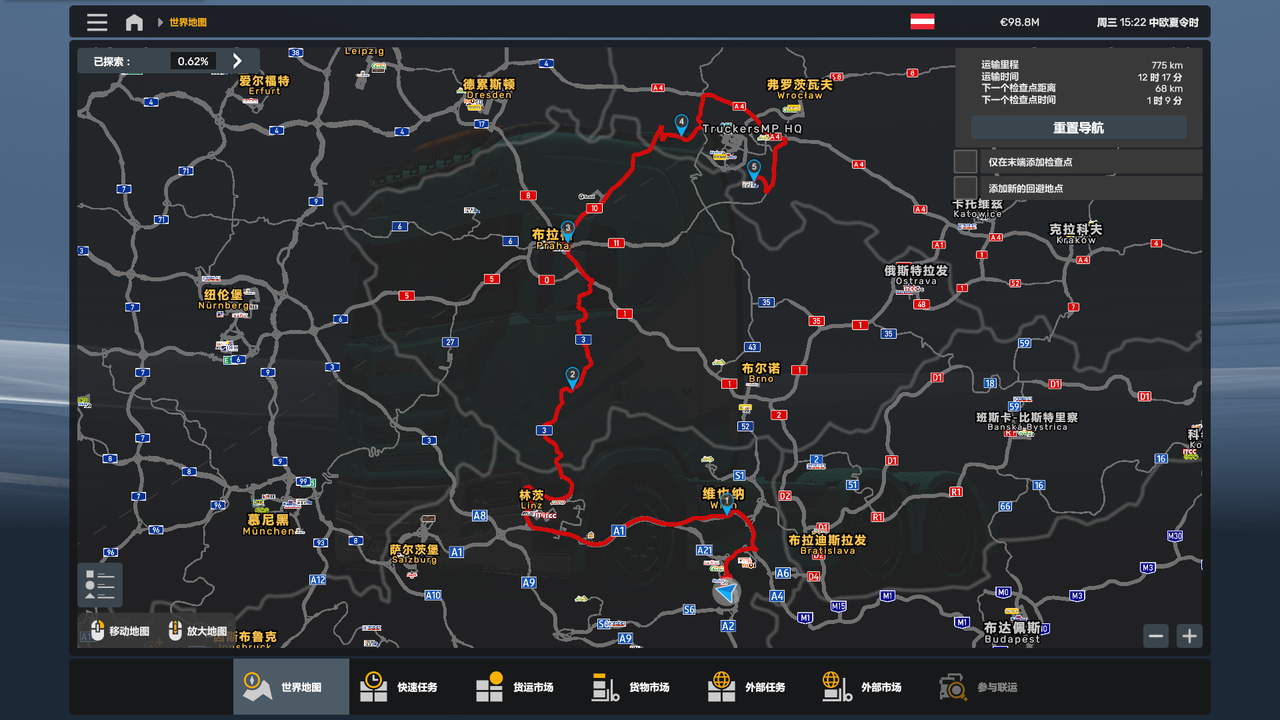The height and width of the screenshot is (720, 1280).
Task: Click the zoom map mouse hint
Action: (x=197, y=631)
